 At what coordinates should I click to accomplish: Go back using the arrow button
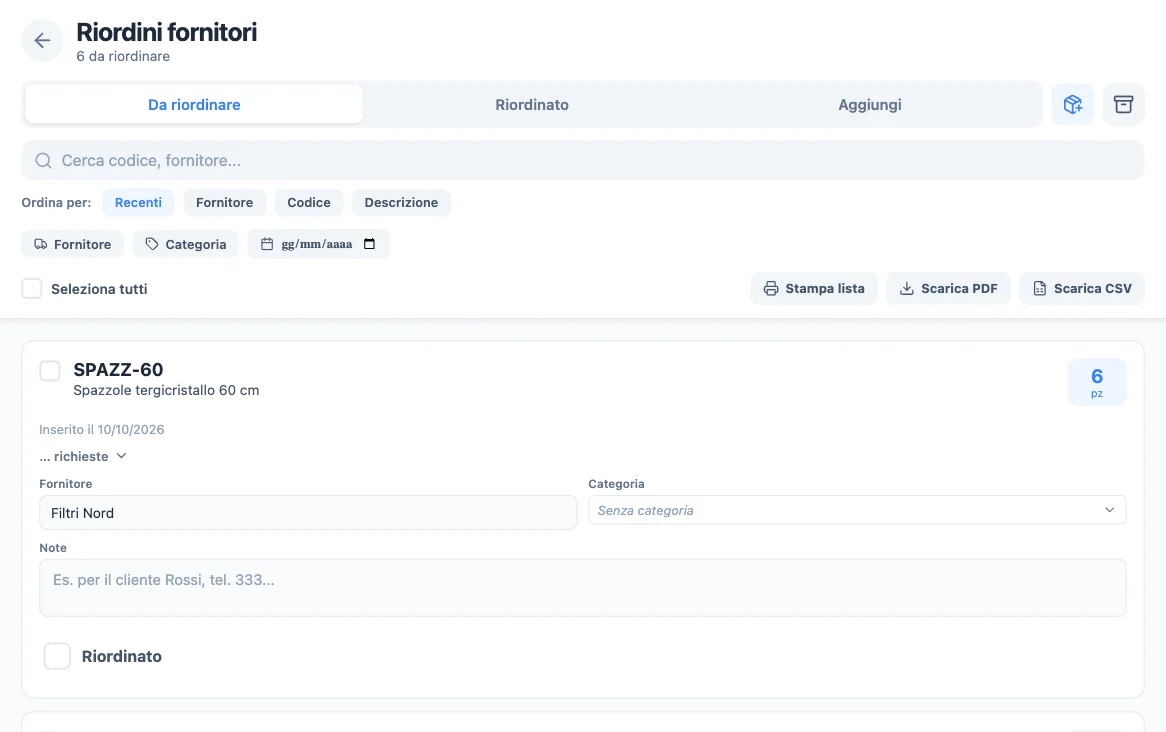[x=42, y=40]
